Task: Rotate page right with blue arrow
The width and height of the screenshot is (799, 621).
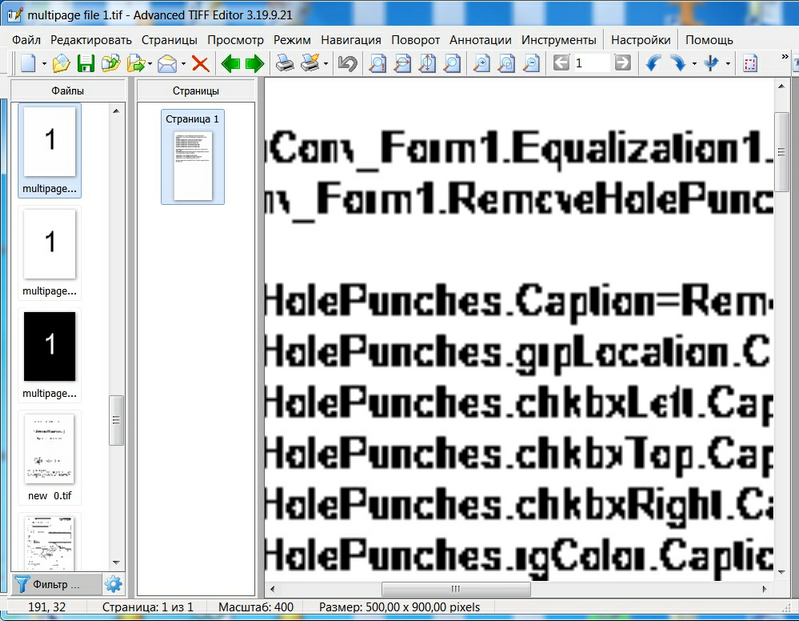Action: 678,64
